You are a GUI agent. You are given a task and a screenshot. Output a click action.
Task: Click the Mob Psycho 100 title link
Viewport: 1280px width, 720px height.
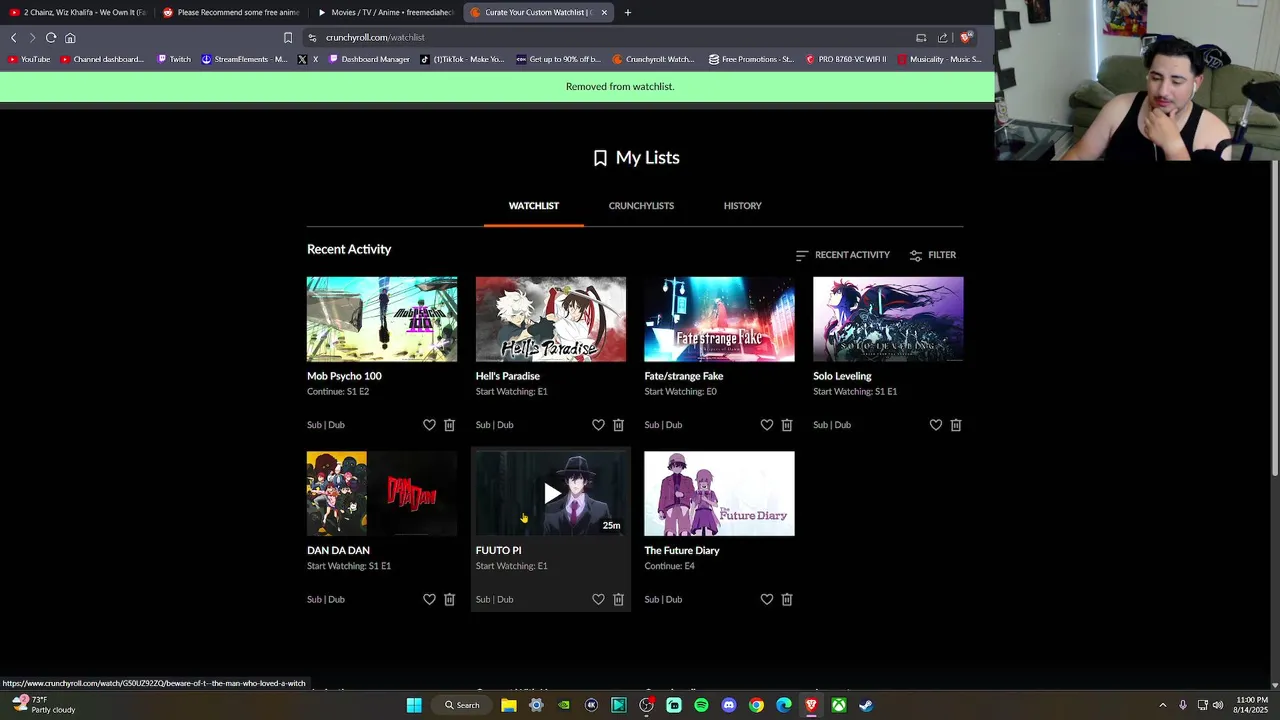(344, 376)
